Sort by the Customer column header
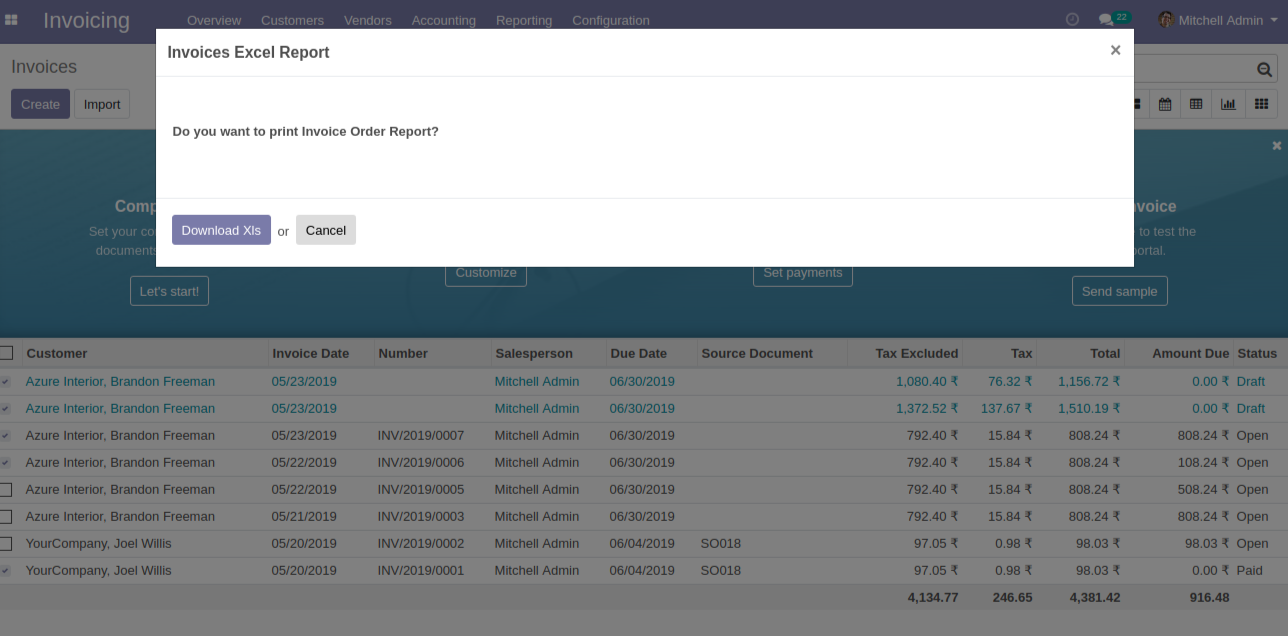The width and height of the screenshot is (1288, 636). (57, 353)
